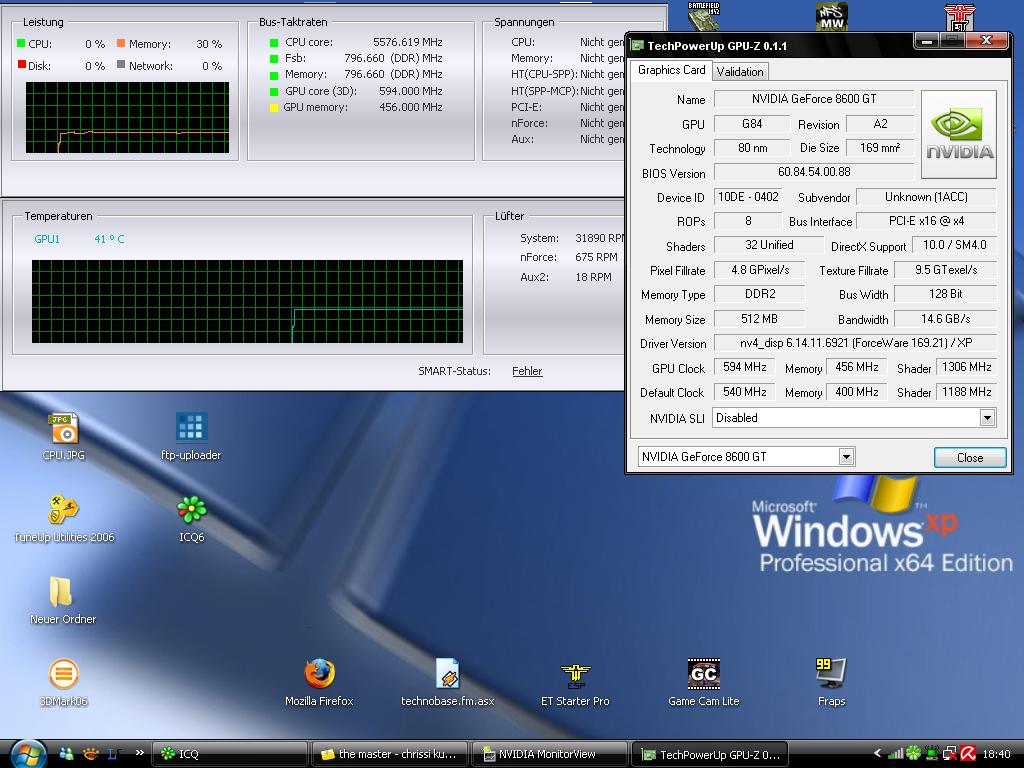1024x768 pixels.
Task: Click the red Disk legend square
Action: [x=21, y=65]
